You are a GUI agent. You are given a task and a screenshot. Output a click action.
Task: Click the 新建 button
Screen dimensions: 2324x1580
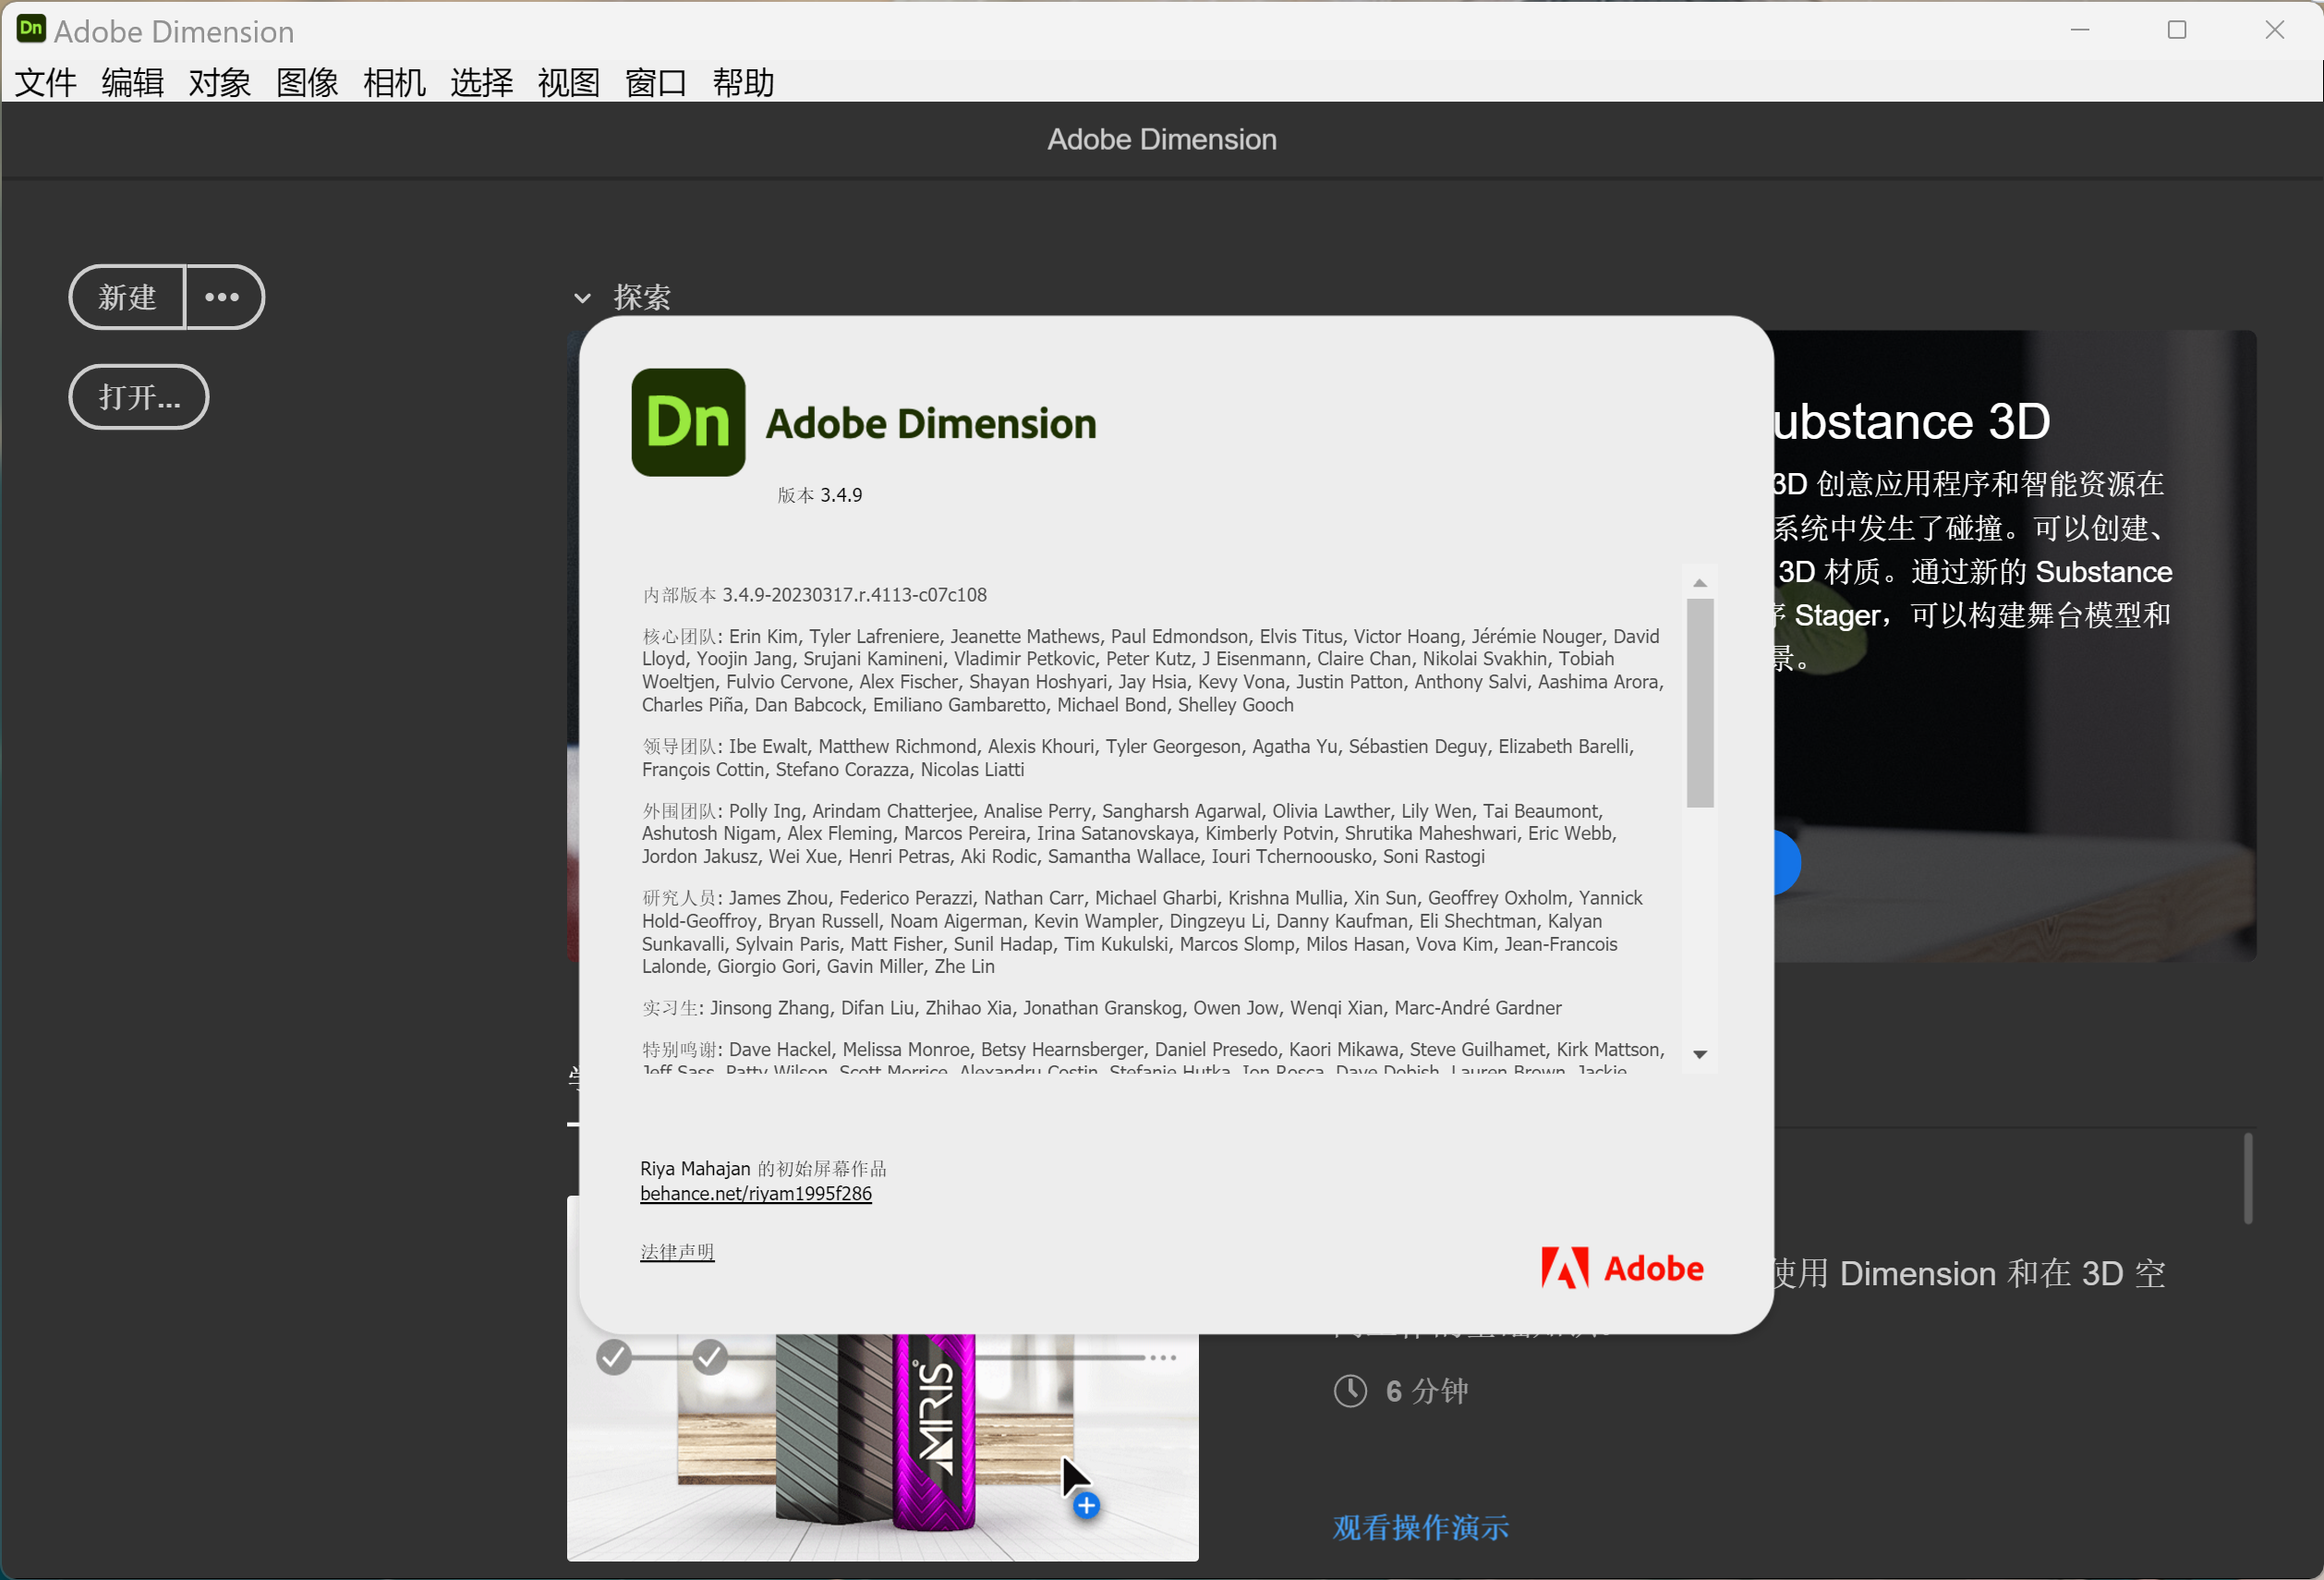pyautogui.click(x=127, y=297)
